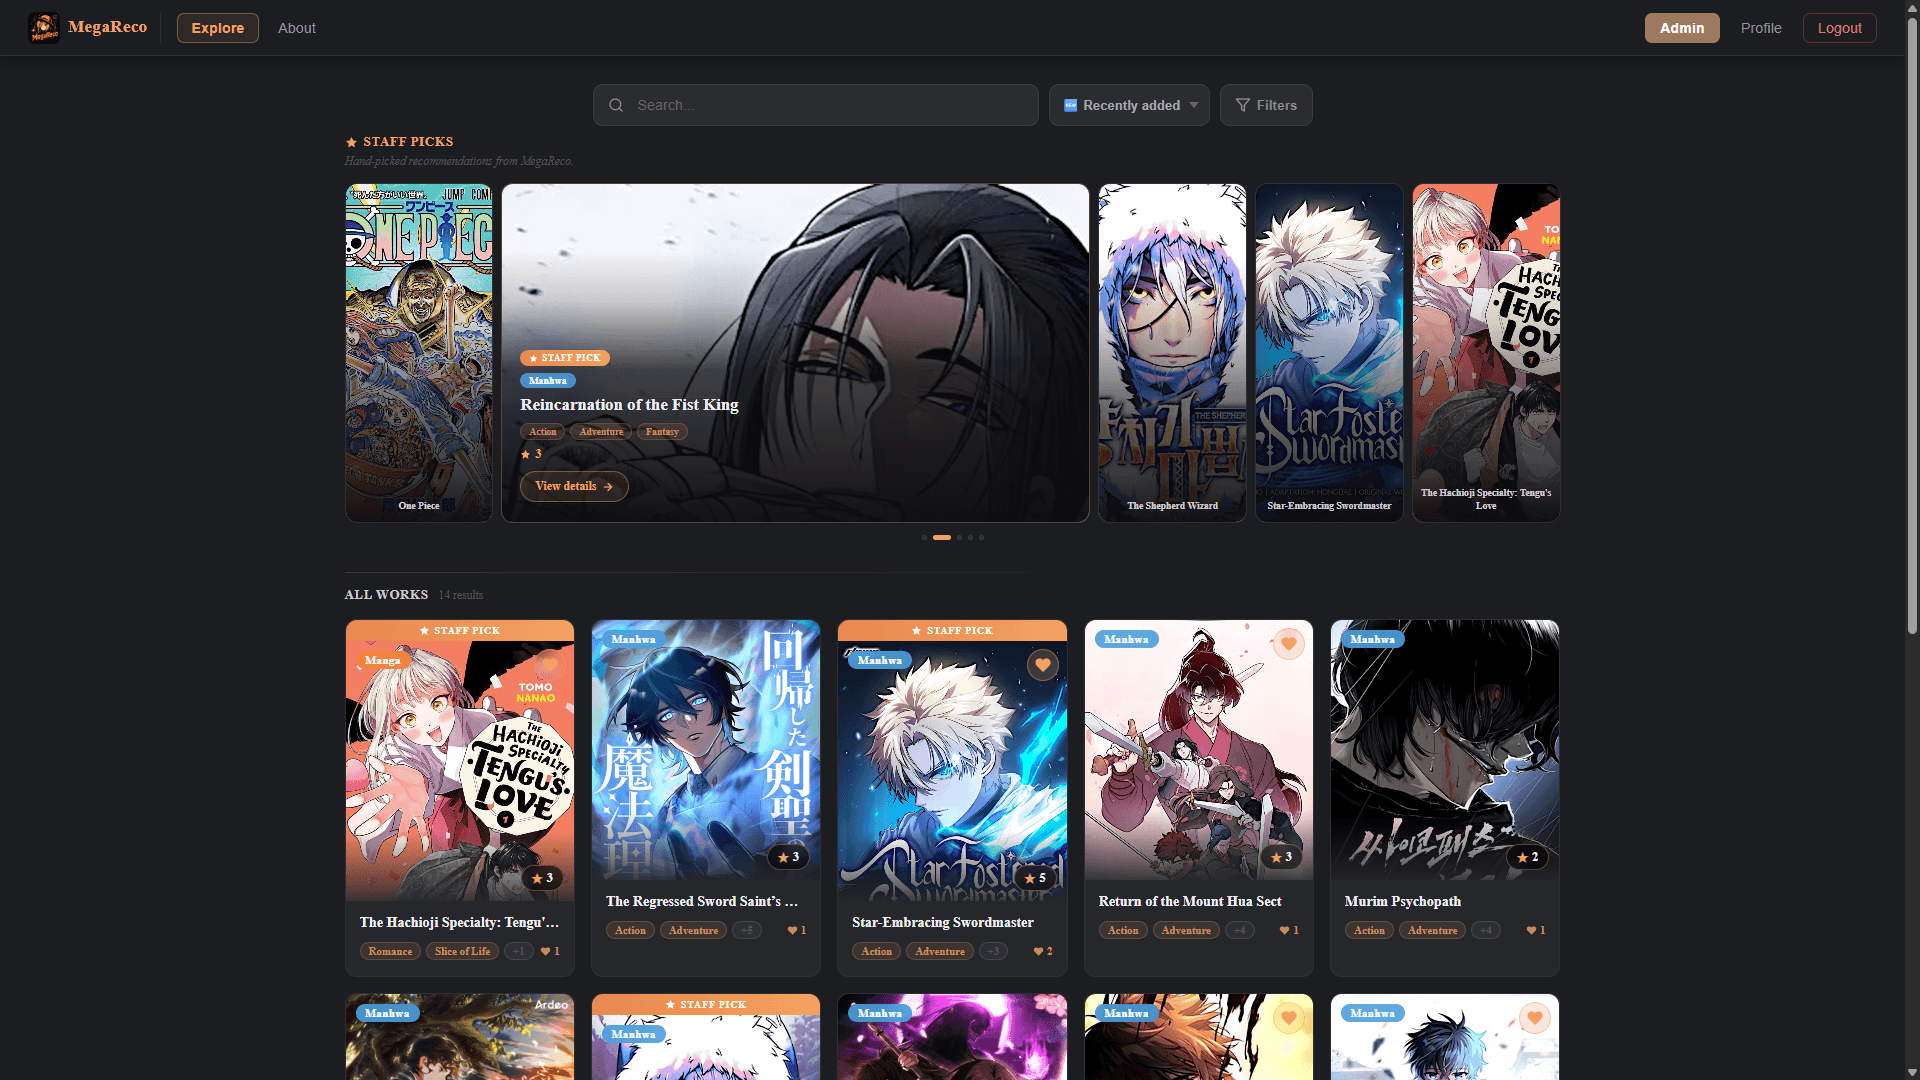Screen dimensions: 1920x1080
Task: Click the active elongated carousel indicator
Action: [x=942, y=538]
